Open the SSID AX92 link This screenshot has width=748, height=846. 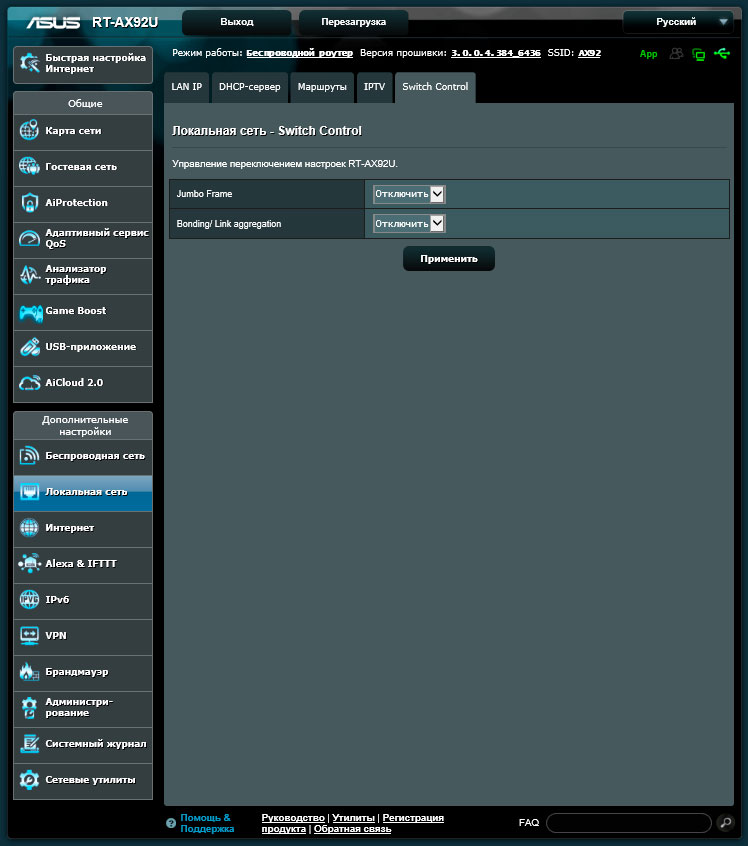click(x=589, y=53)
